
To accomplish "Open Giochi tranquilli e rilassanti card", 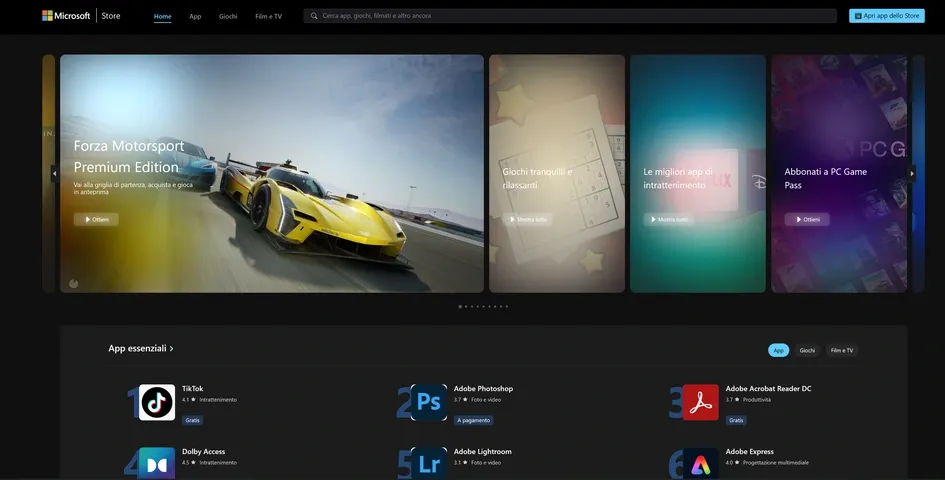I will tap(557, 174).
